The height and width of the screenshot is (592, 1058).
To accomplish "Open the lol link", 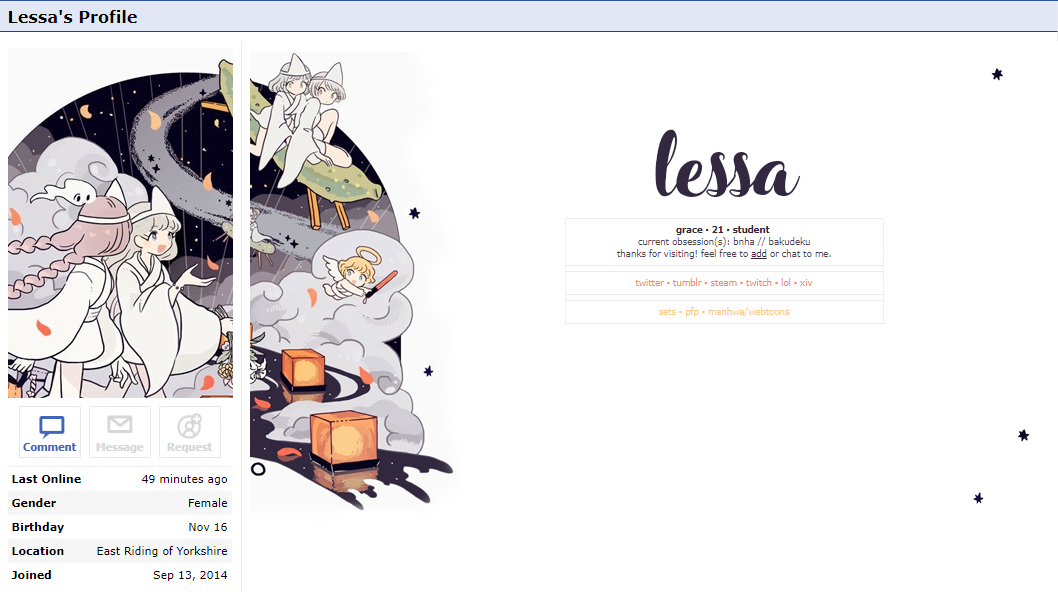I will (785, 283).
